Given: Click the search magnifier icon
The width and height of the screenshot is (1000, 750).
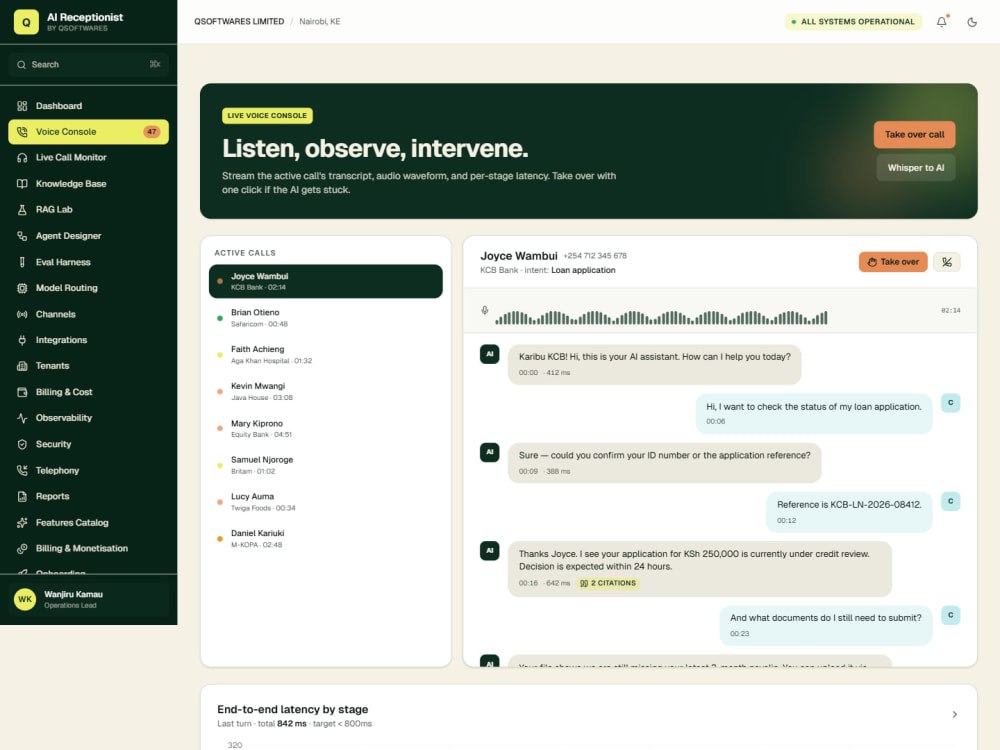Looking at the screenshot, I should click(x=22, y=64).
